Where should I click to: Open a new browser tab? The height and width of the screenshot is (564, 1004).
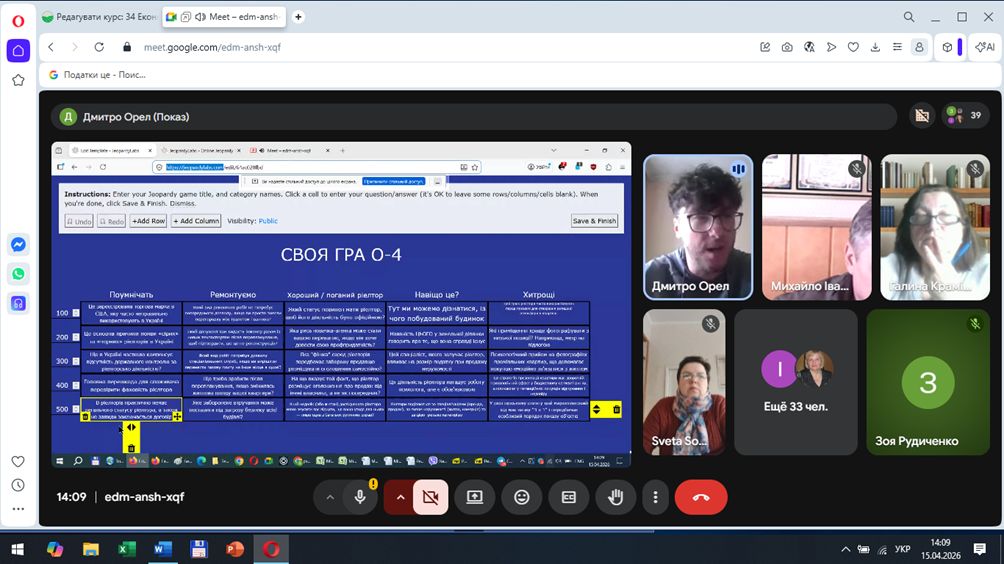(x=298, y=17)
